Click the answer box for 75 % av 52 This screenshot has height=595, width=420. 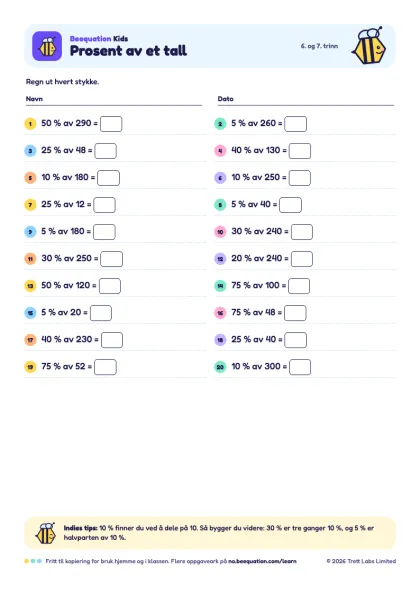[x=105, y=367]
